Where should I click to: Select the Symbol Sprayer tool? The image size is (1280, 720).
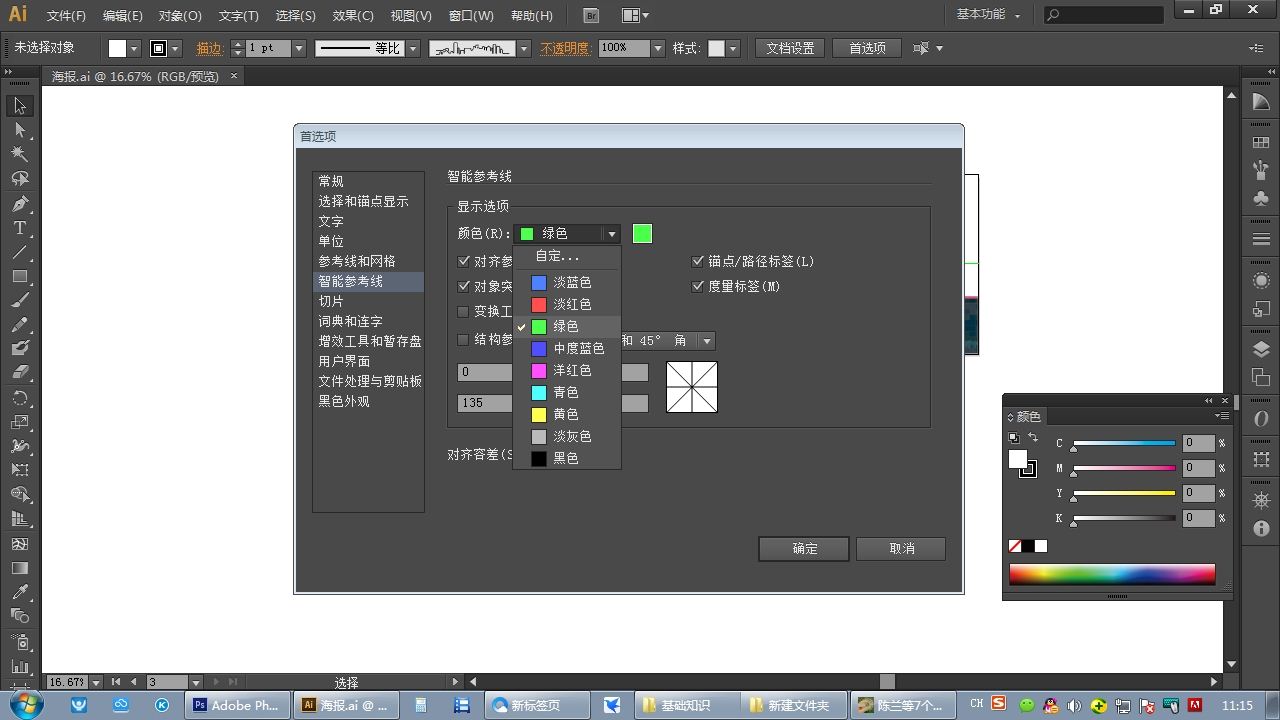[x=19, y=641]
